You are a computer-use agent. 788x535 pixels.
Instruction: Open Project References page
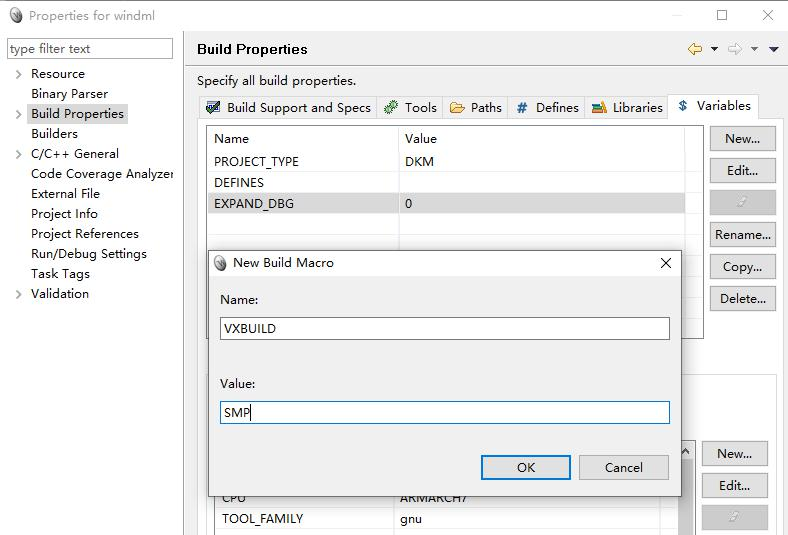pyautogui.click(x=84, y=234)
